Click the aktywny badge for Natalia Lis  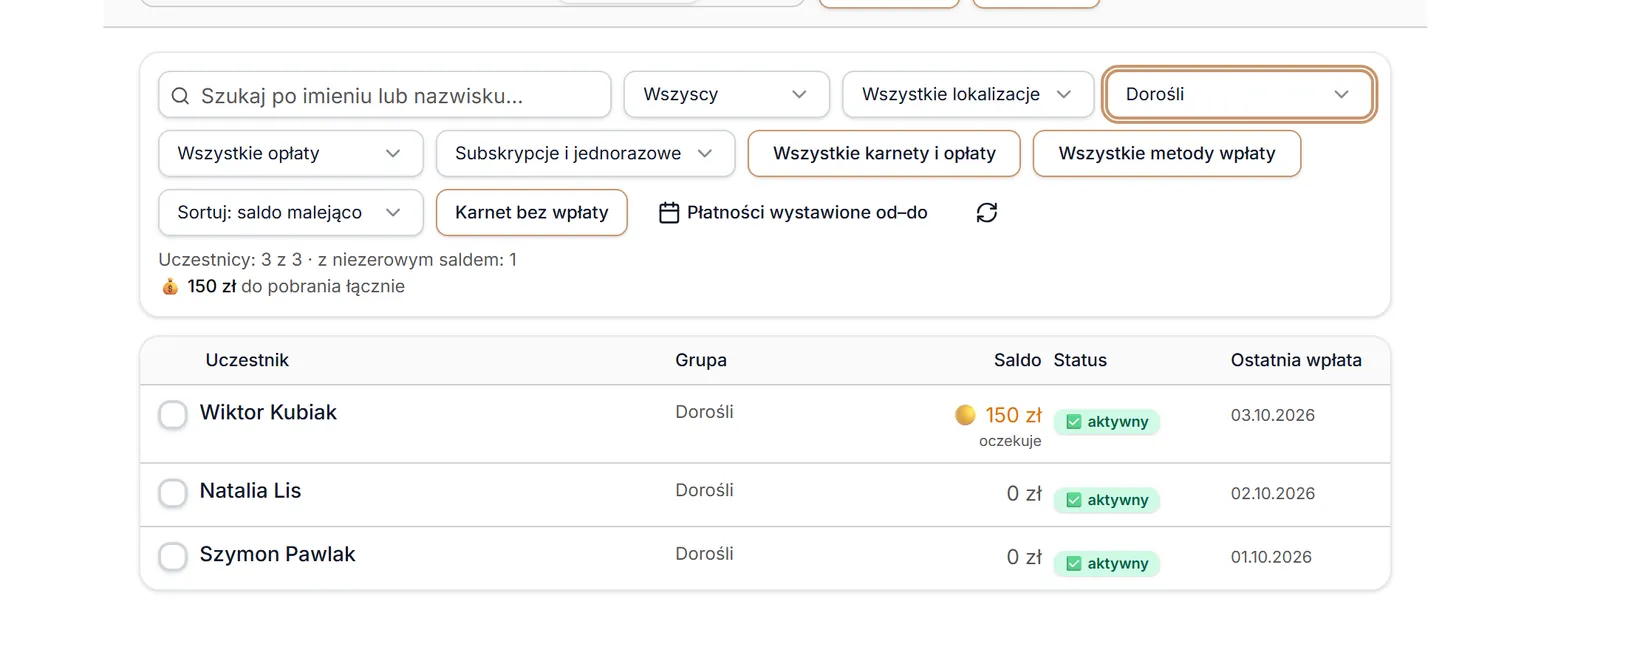click(x=1107, y=500)
